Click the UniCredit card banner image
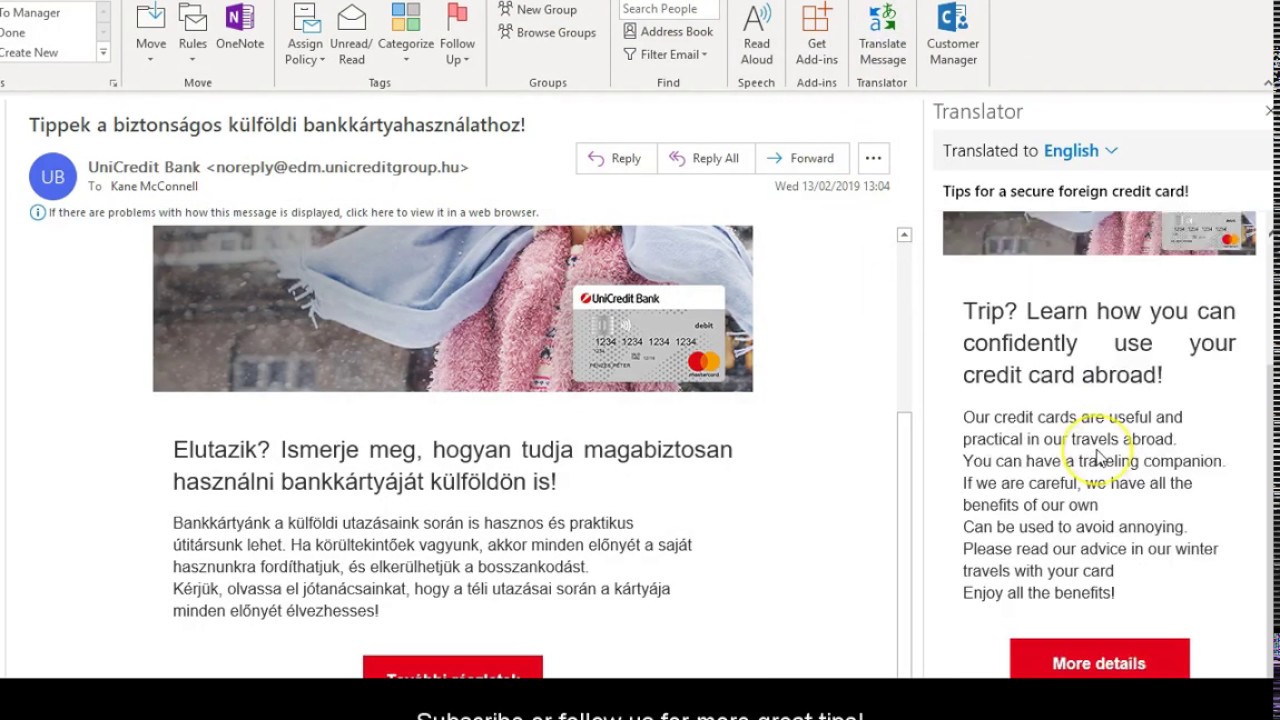1280x720 pixels. pos(452,308)
